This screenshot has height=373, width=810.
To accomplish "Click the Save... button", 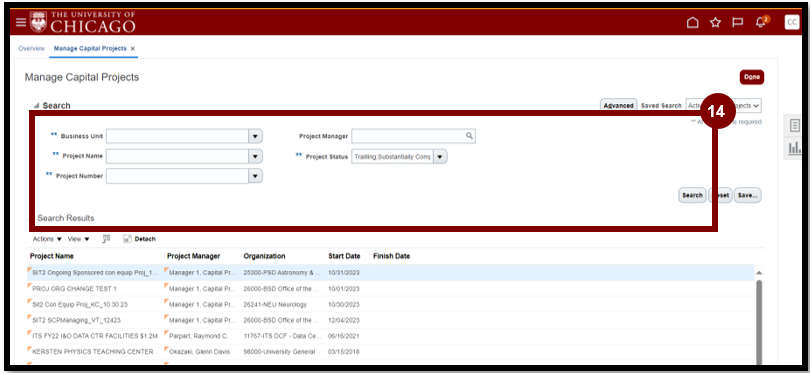I will coord(747,195).
